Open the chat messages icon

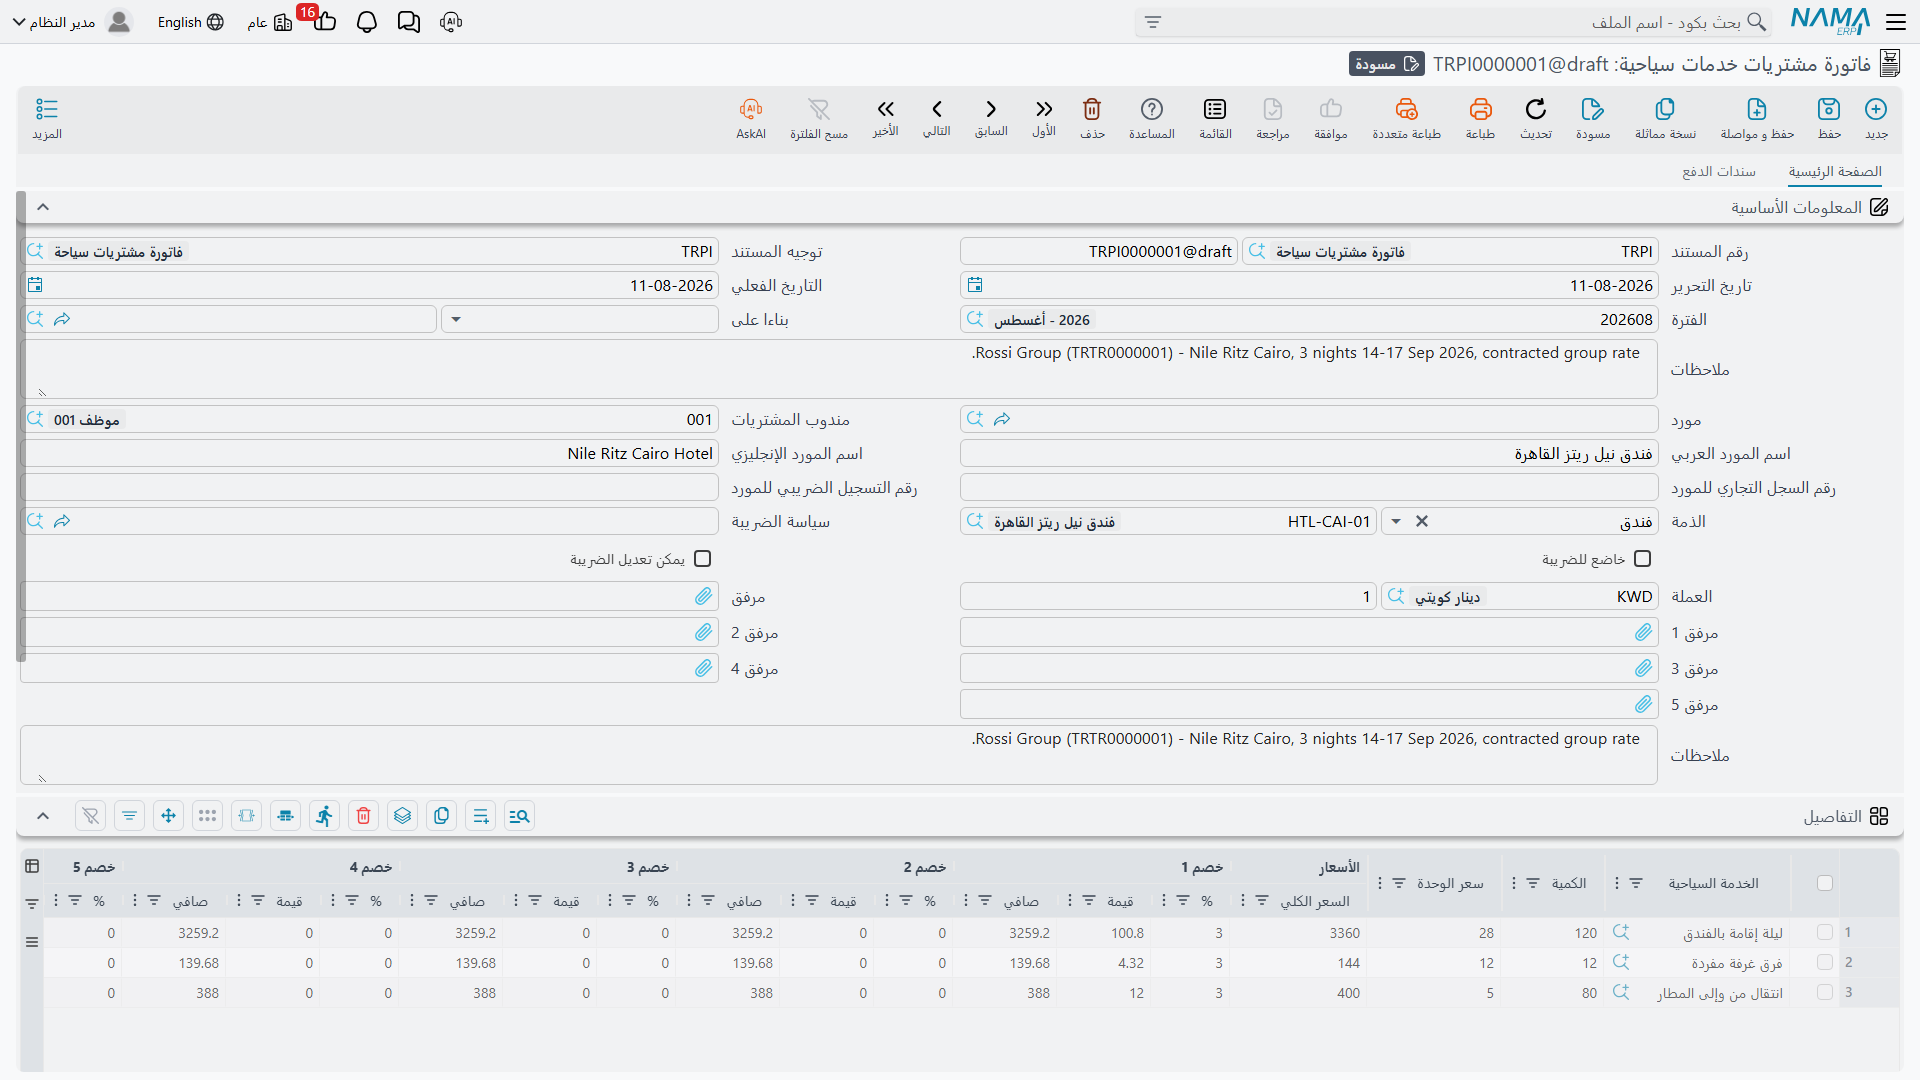pos(409,22)
